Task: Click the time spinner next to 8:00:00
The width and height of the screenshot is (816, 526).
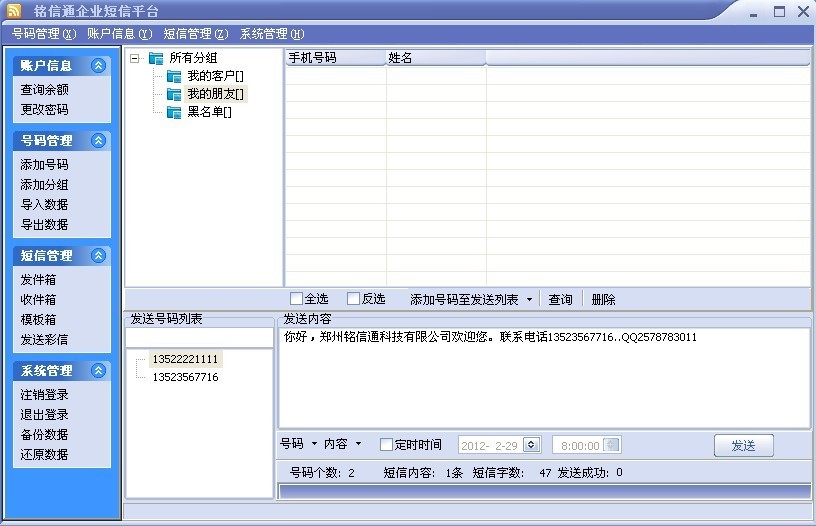Action: pyautogui.click(x=611, y=445)
